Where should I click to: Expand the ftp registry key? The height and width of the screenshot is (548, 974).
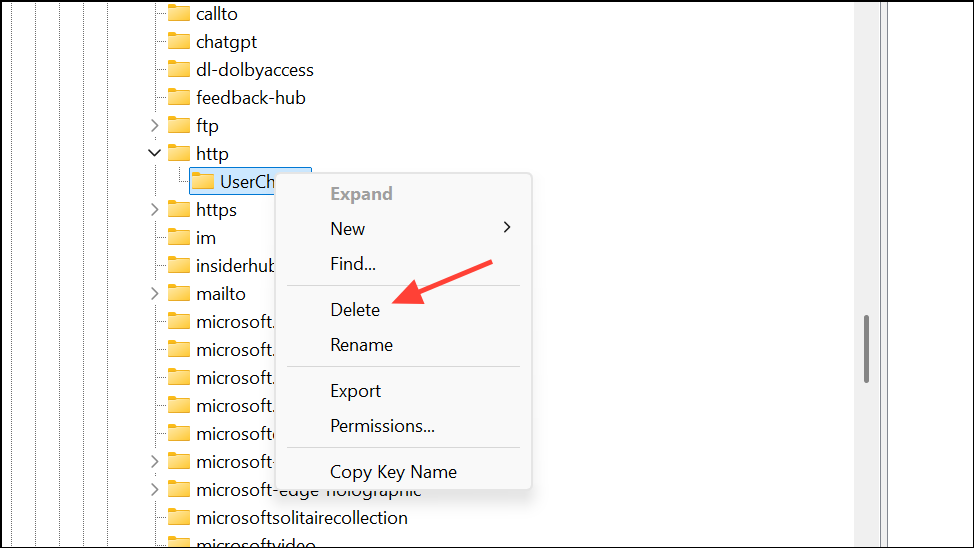[154, 126]
